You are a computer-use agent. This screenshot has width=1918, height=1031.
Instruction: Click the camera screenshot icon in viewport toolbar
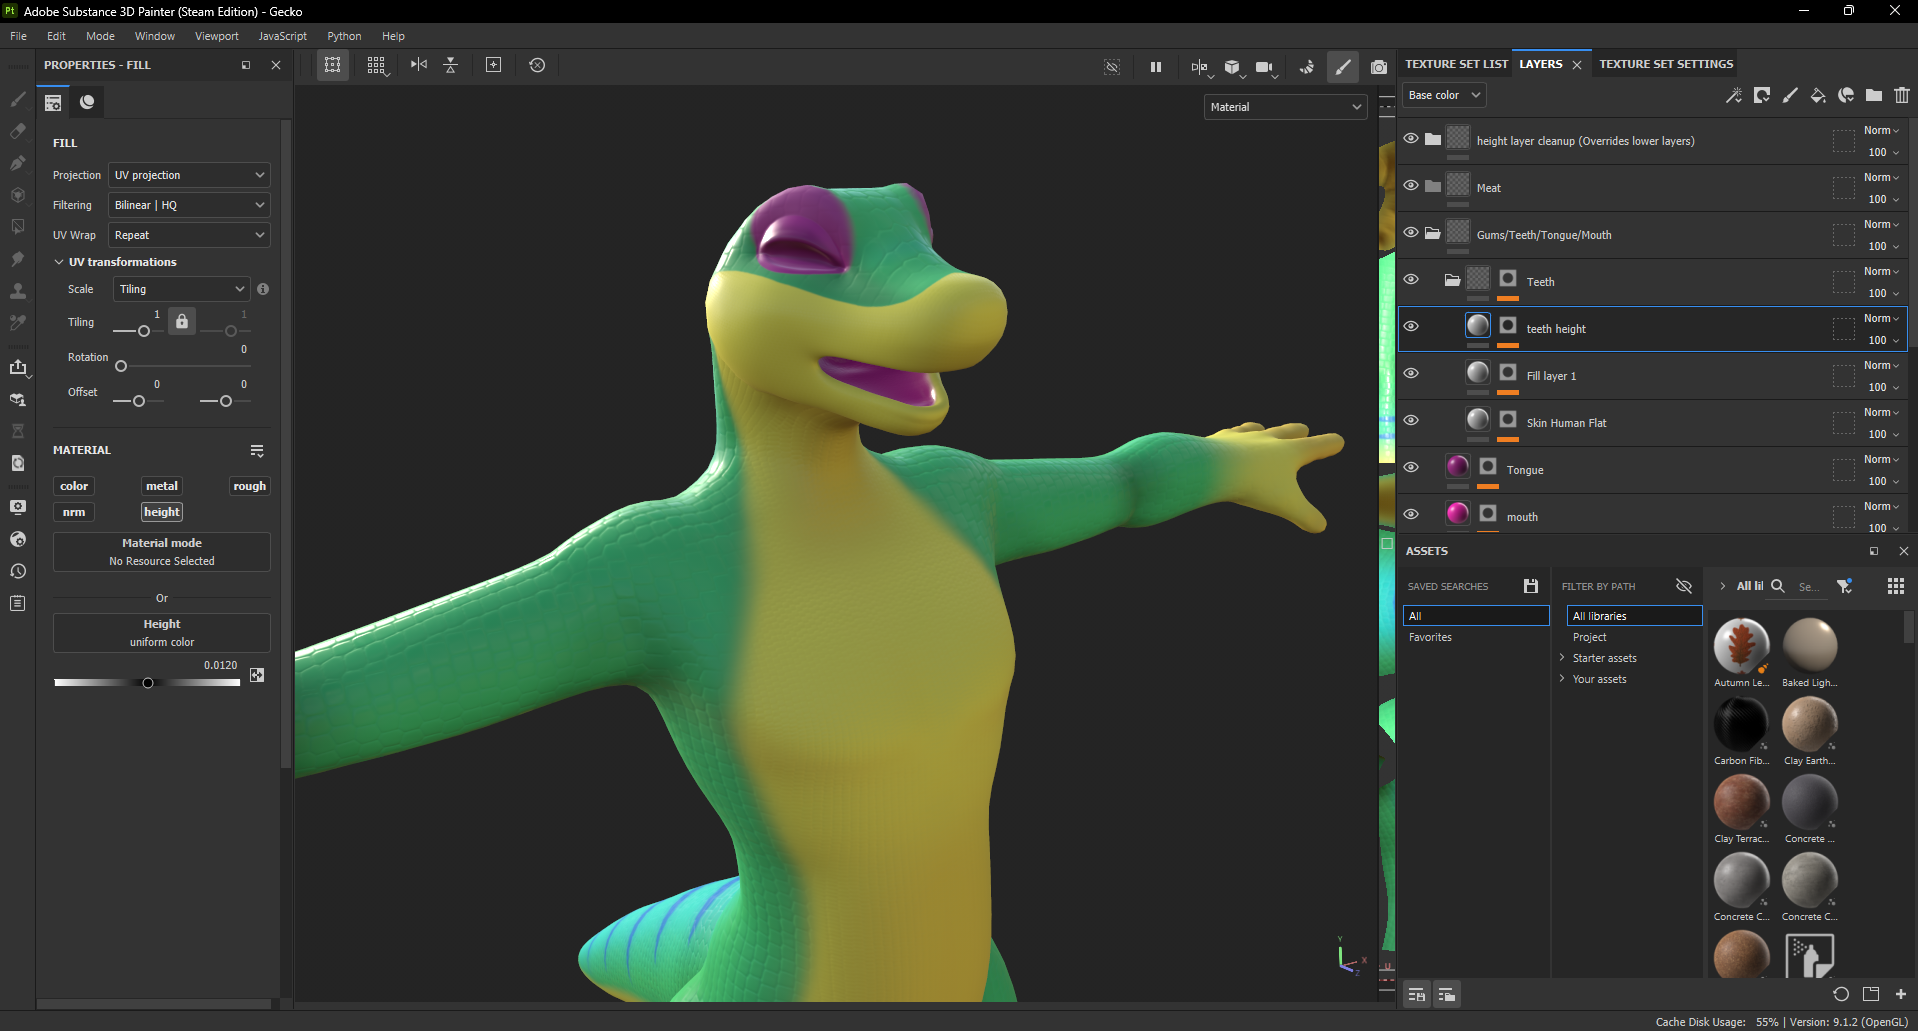pos(1379,67)
